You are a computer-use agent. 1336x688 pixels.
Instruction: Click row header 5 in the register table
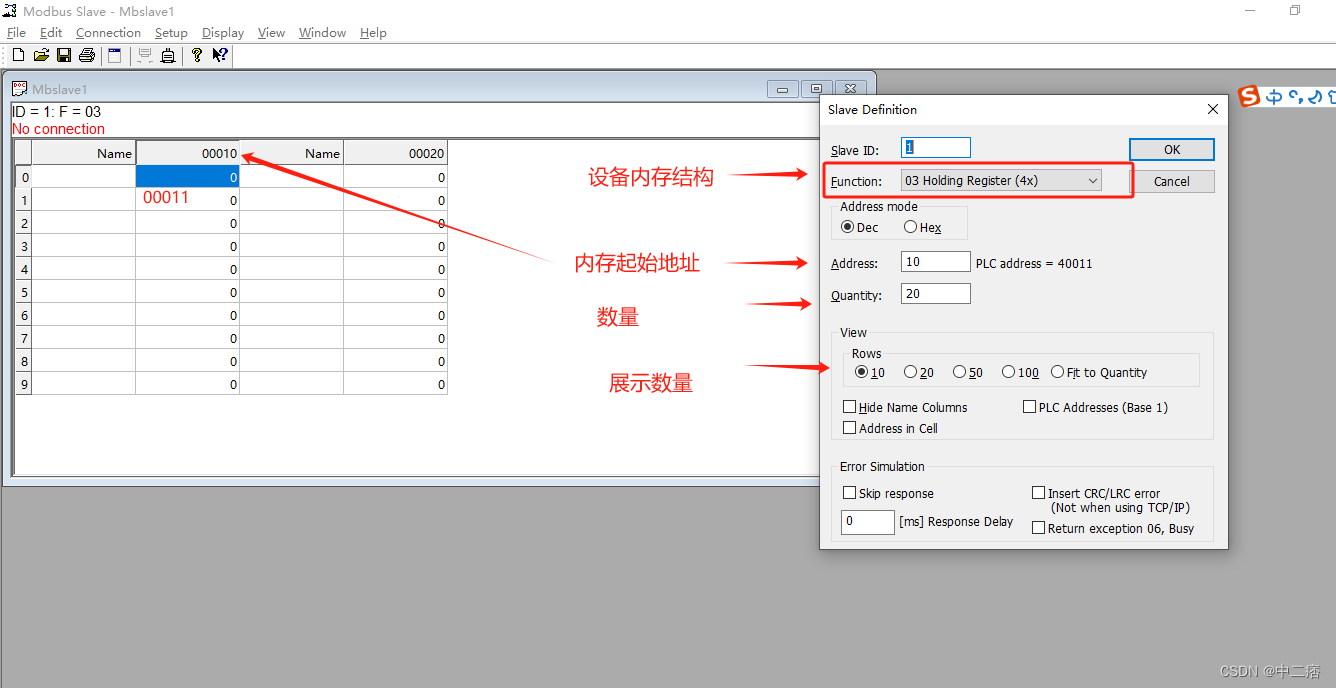coord(24,292)
